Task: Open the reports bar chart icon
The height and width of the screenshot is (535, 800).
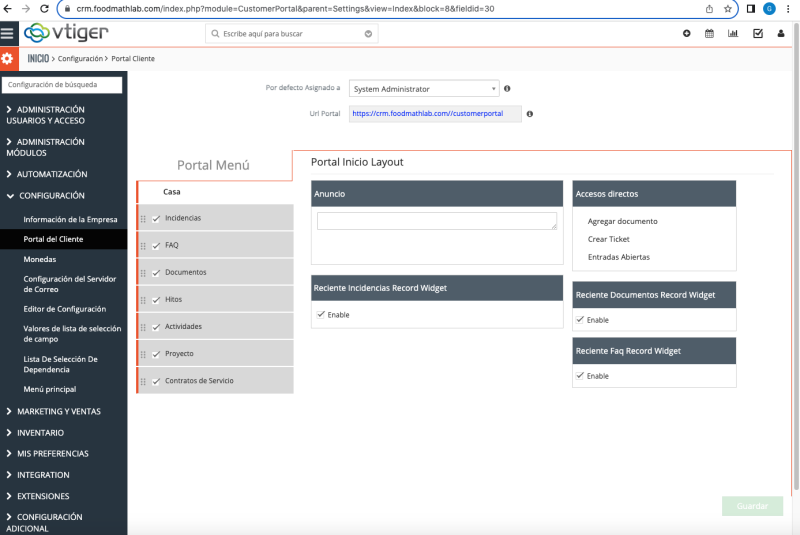Action: (733, 33)
